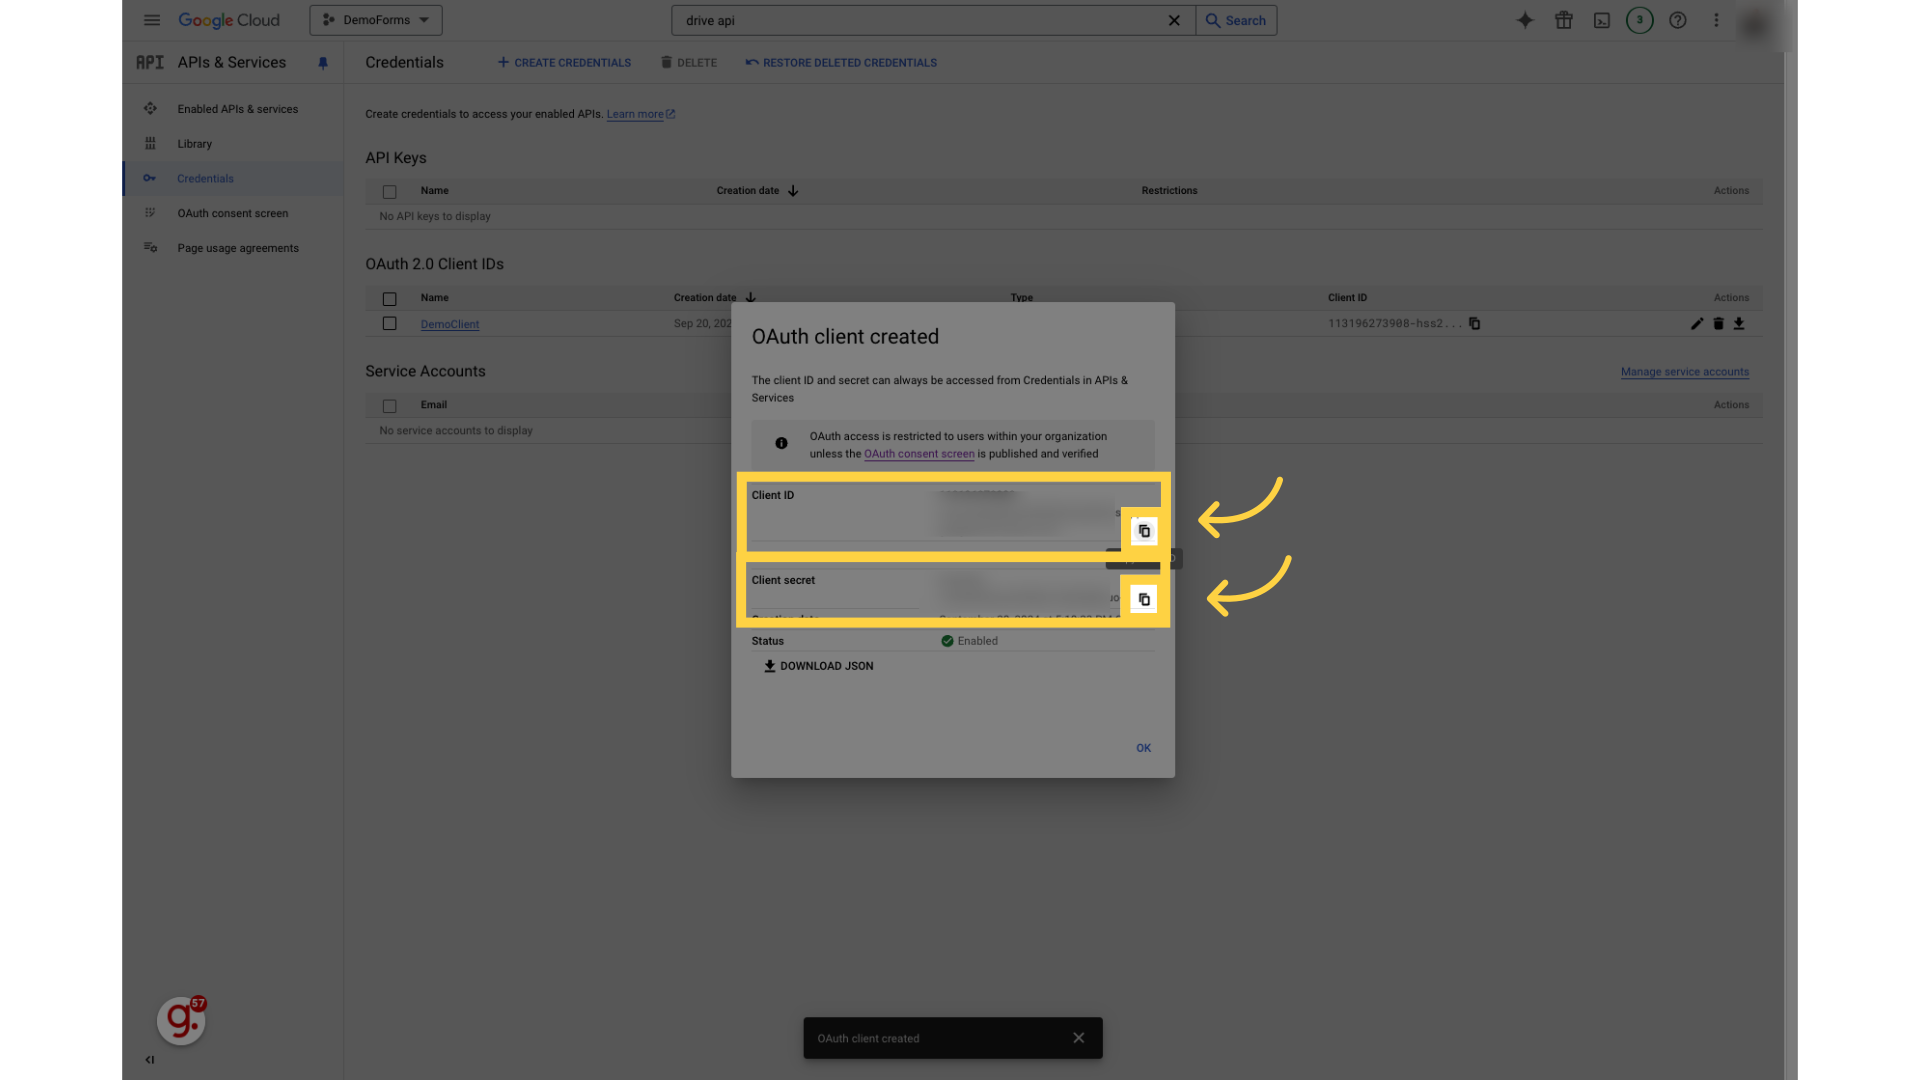
Task: Click the Google Cloud logo
Action: point(229,20)
